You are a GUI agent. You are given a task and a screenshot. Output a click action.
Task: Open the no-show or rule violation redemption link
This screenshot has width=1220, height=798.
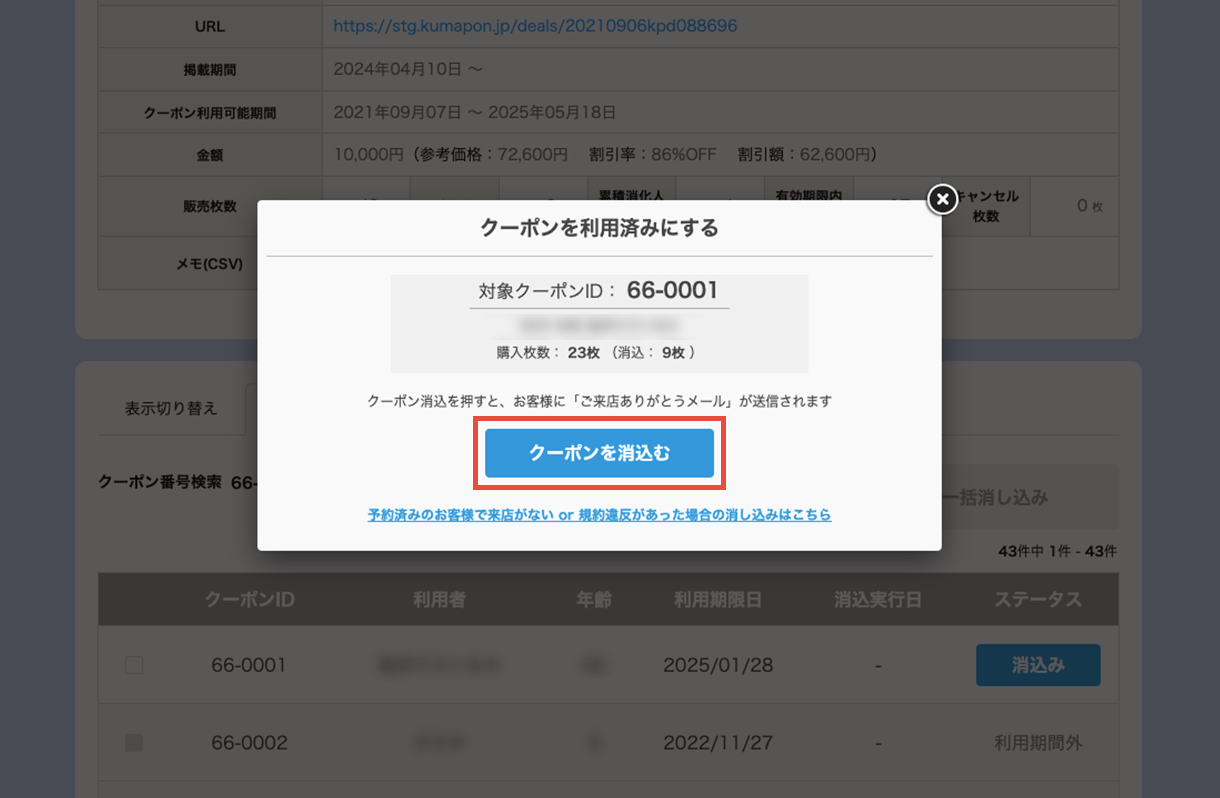click(599, 515)
